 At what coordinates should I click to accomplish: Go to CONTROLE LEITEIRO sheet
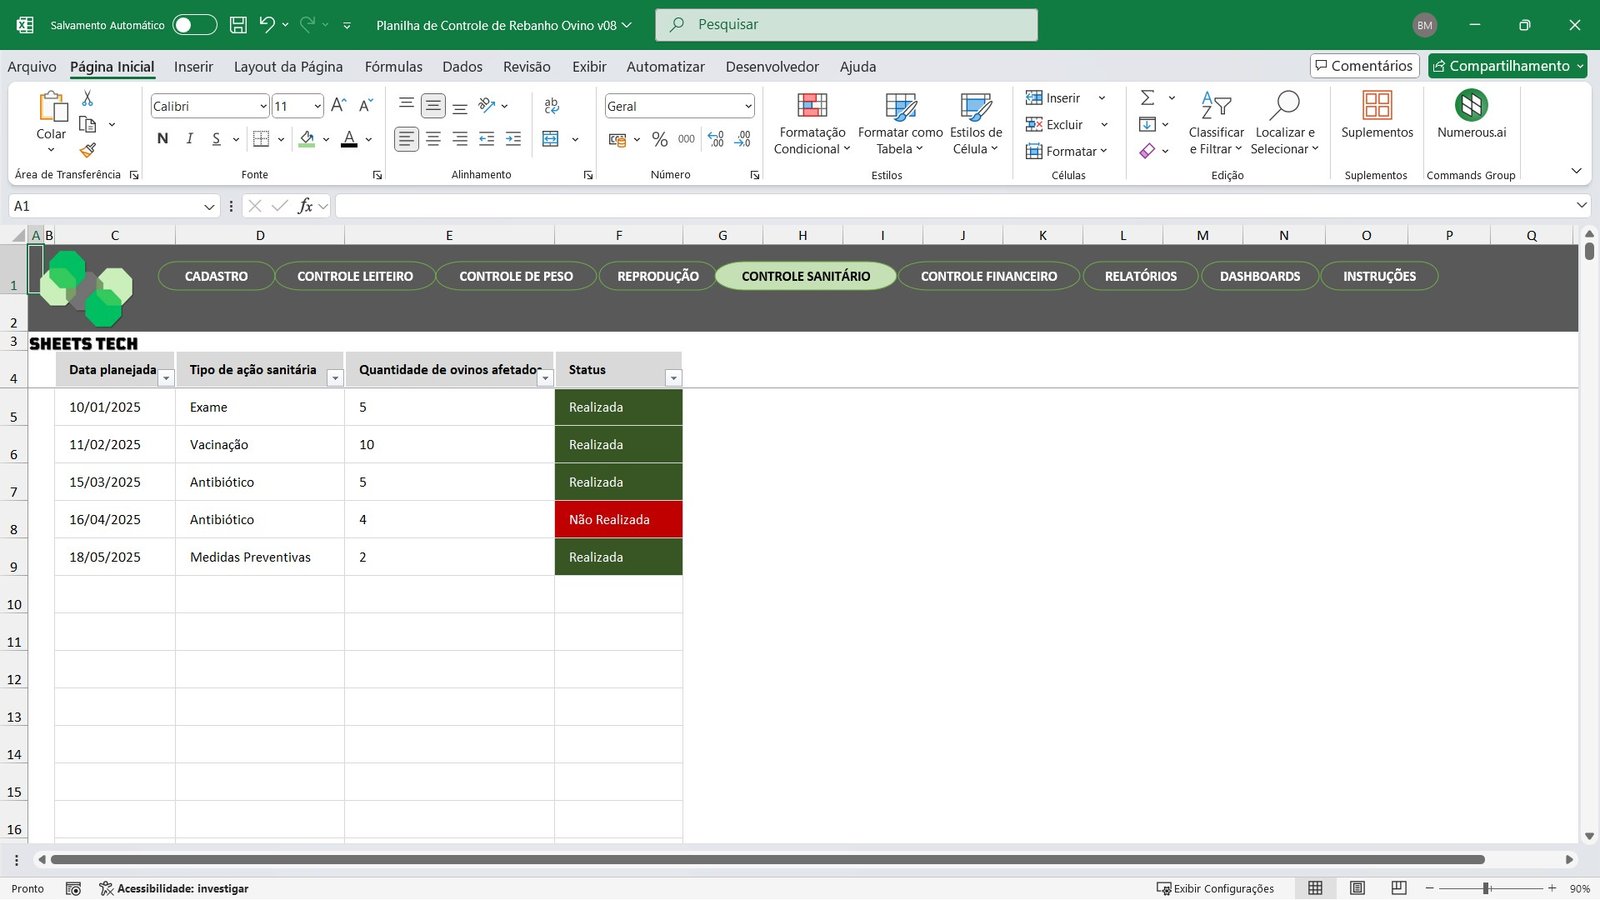pos(355,276)
